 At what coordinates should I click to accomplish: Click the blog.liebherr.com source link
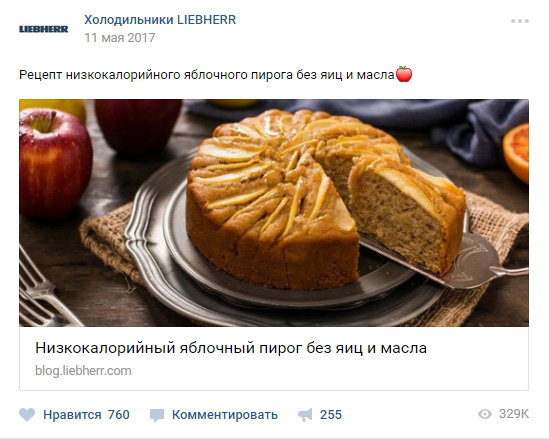[x=83, y=371]
